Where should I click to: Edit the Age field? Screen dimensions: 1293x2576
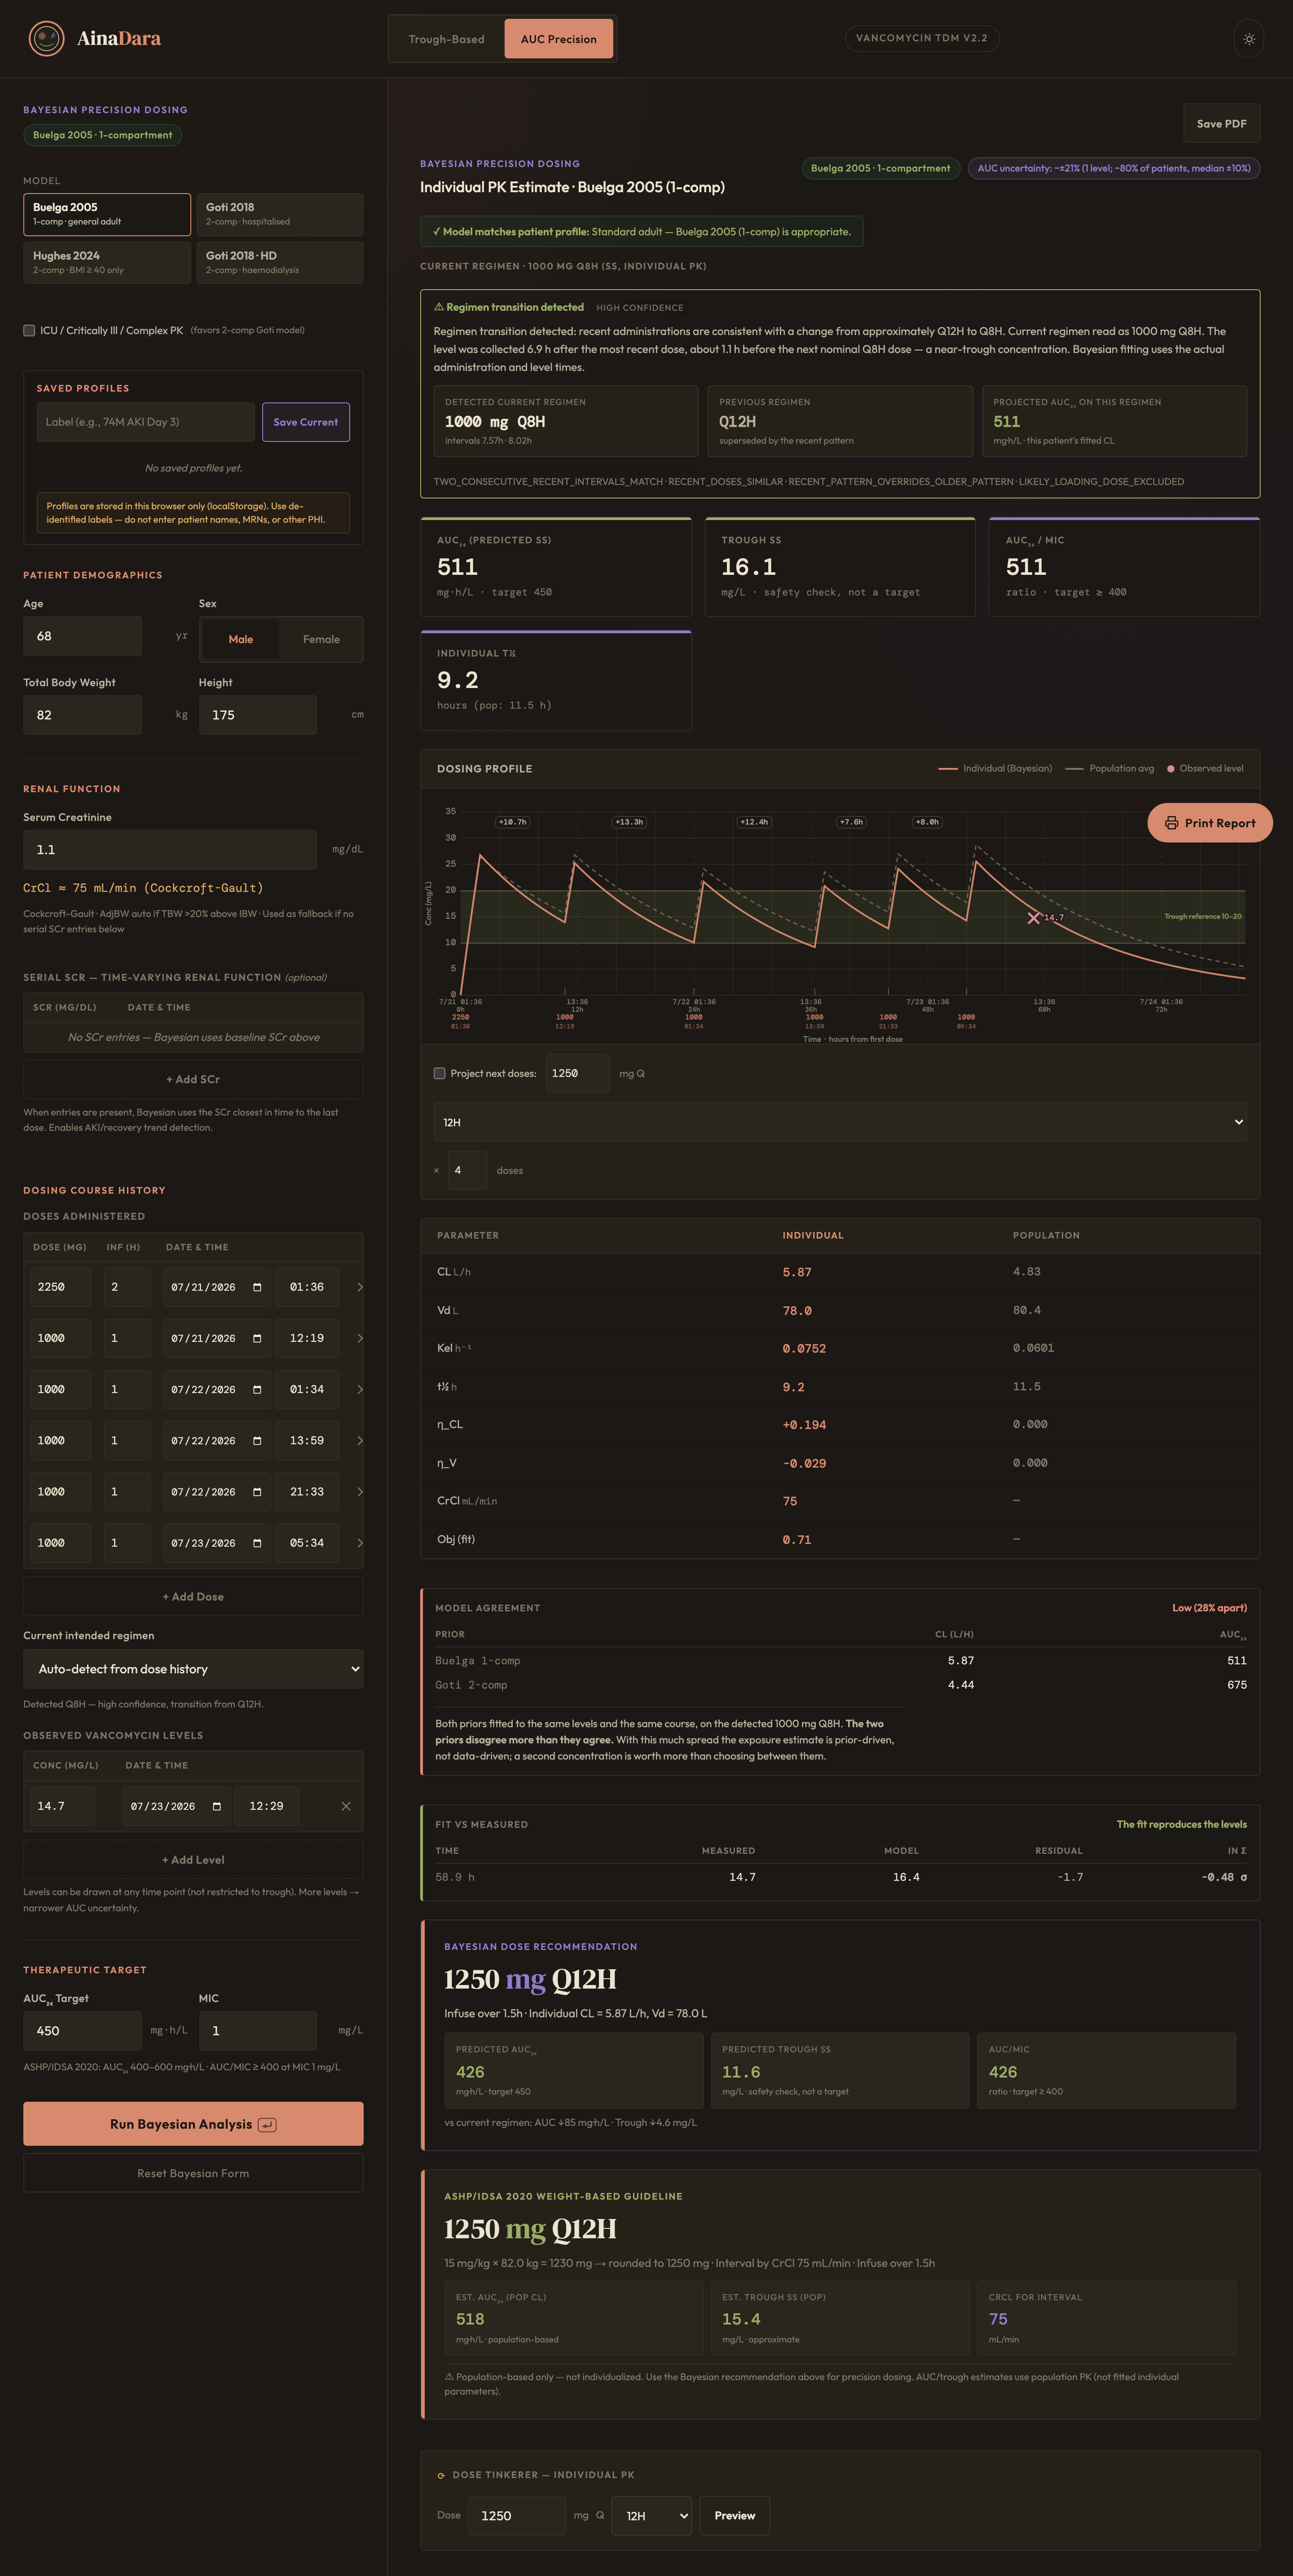pos(82,636)
